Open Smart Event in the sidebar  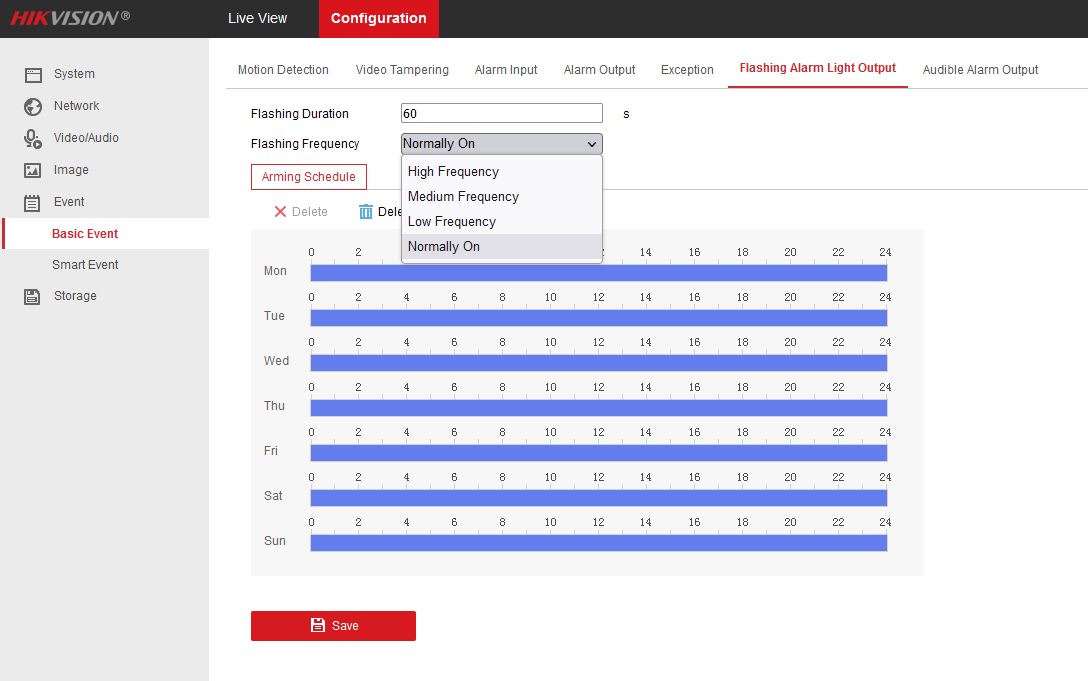click(85, 265)
